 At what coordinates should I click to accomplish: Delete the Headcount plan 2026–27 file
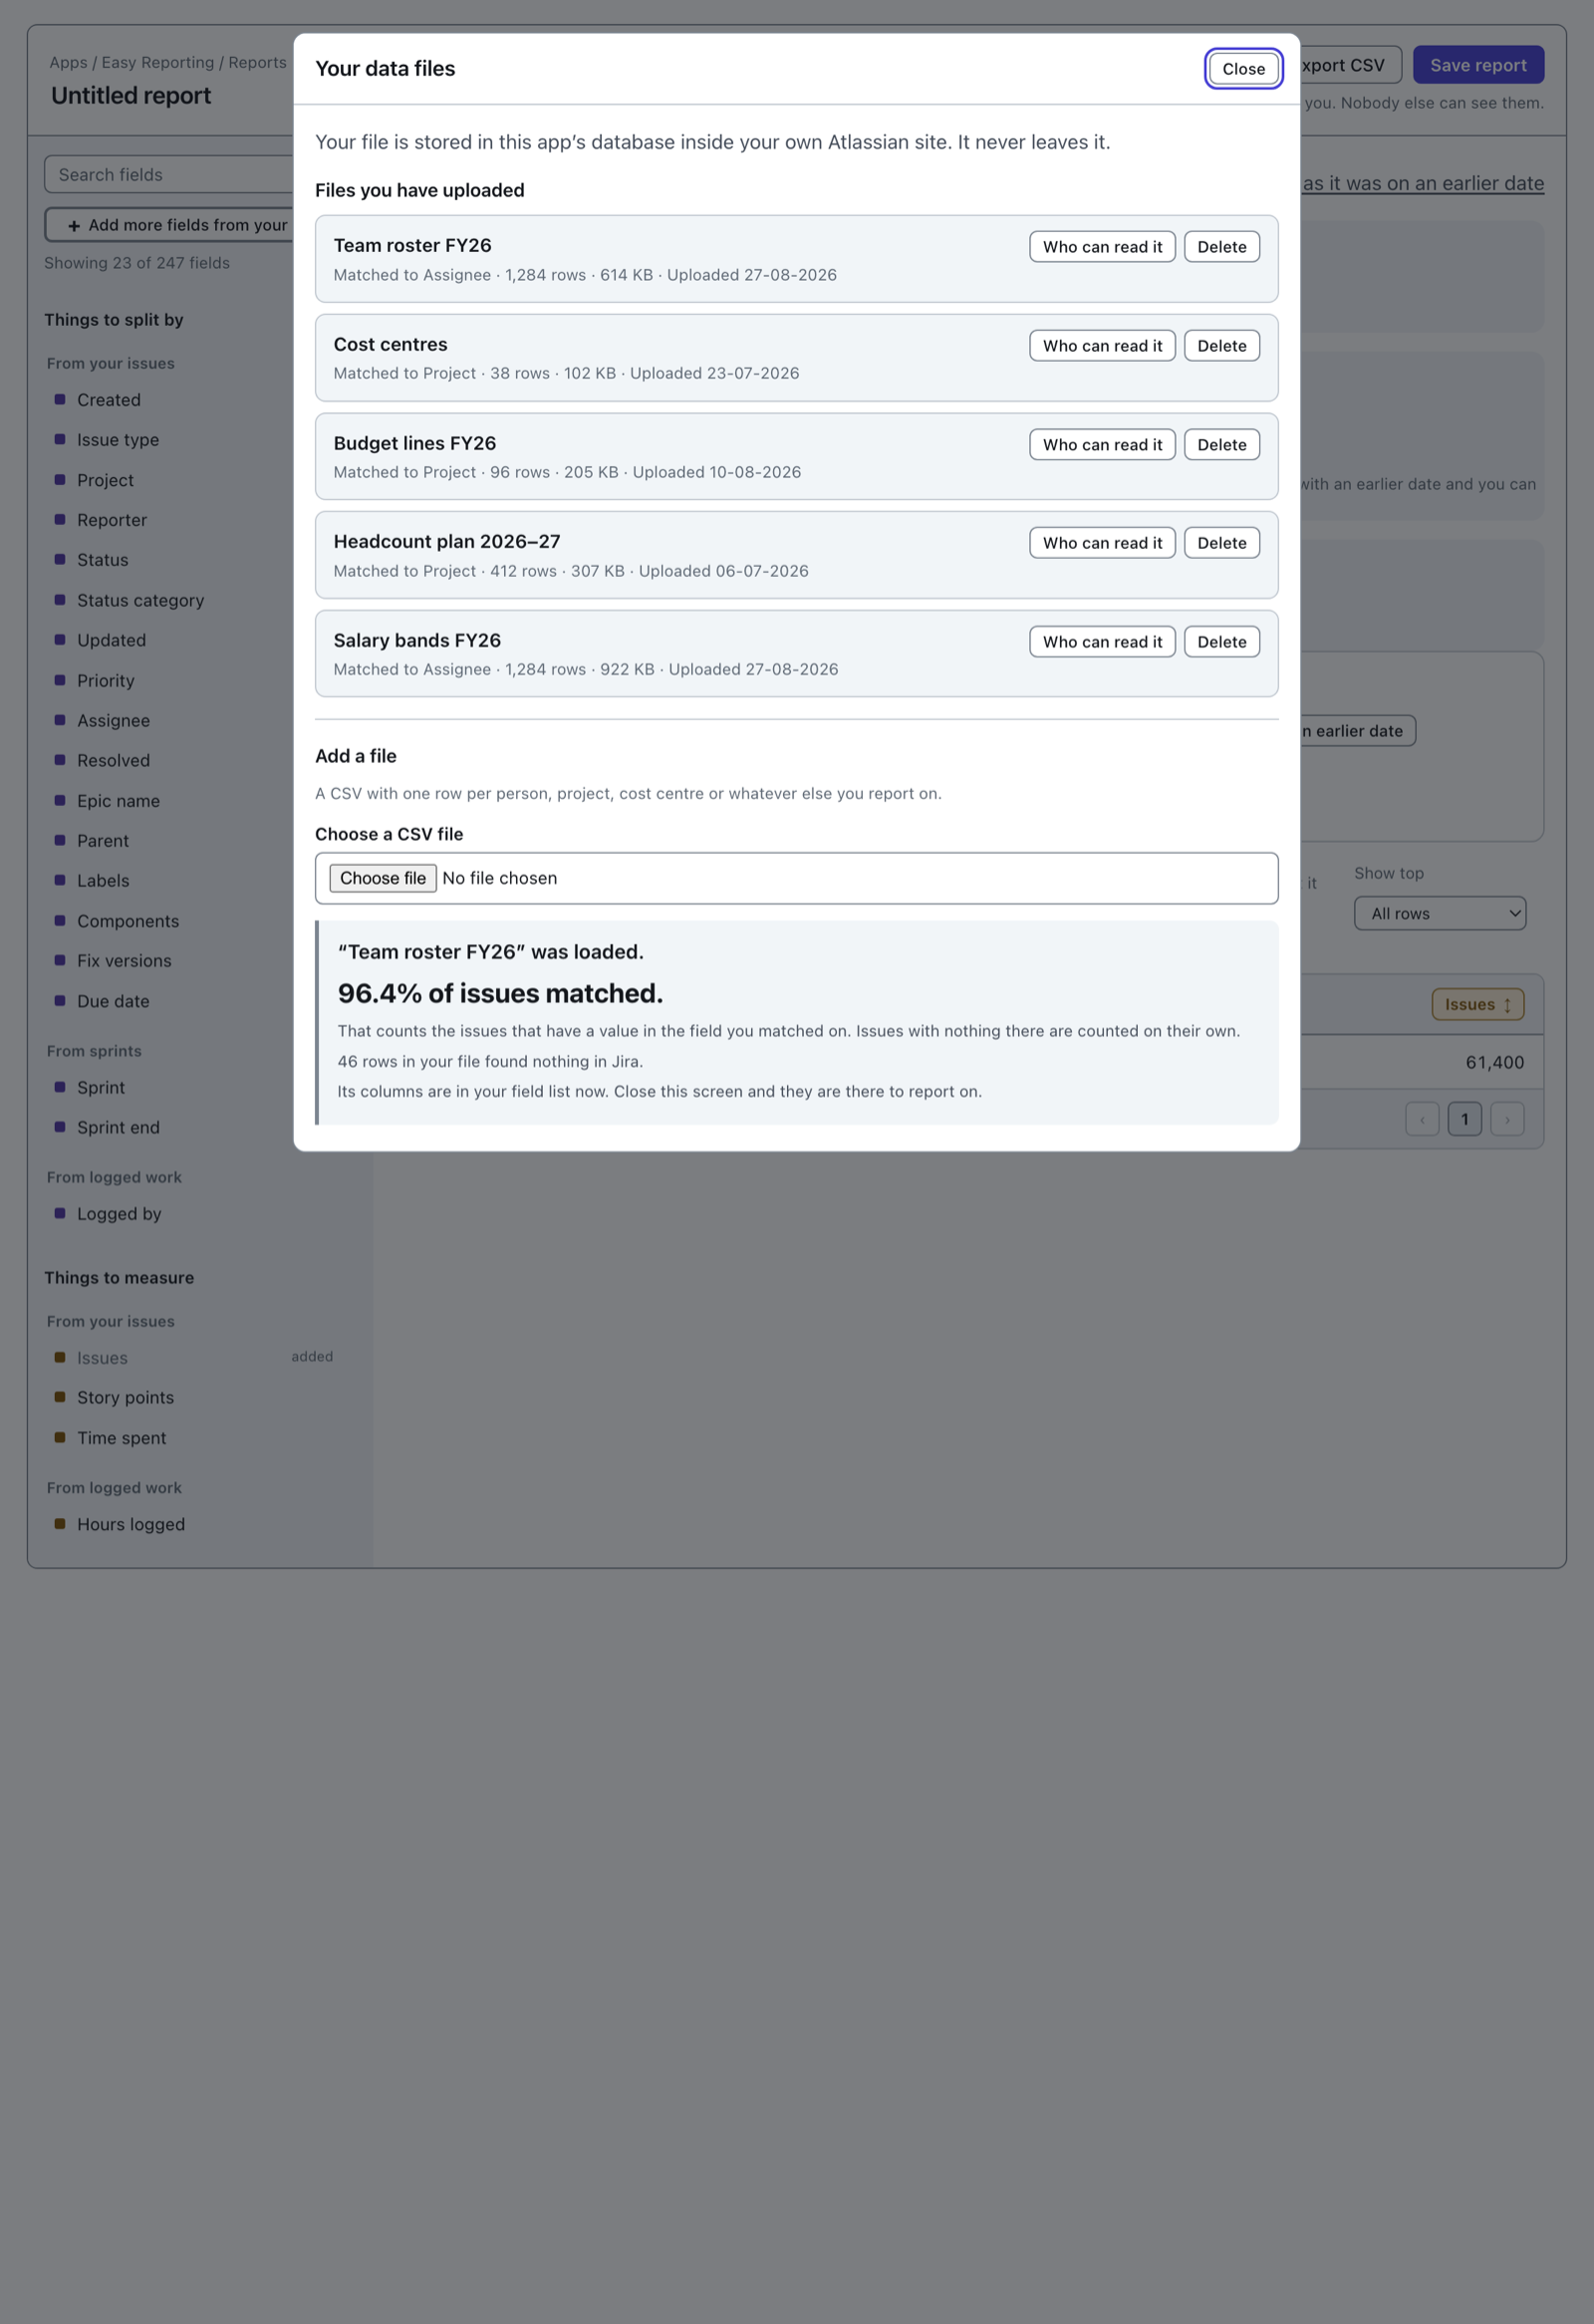pos(1221,543)
